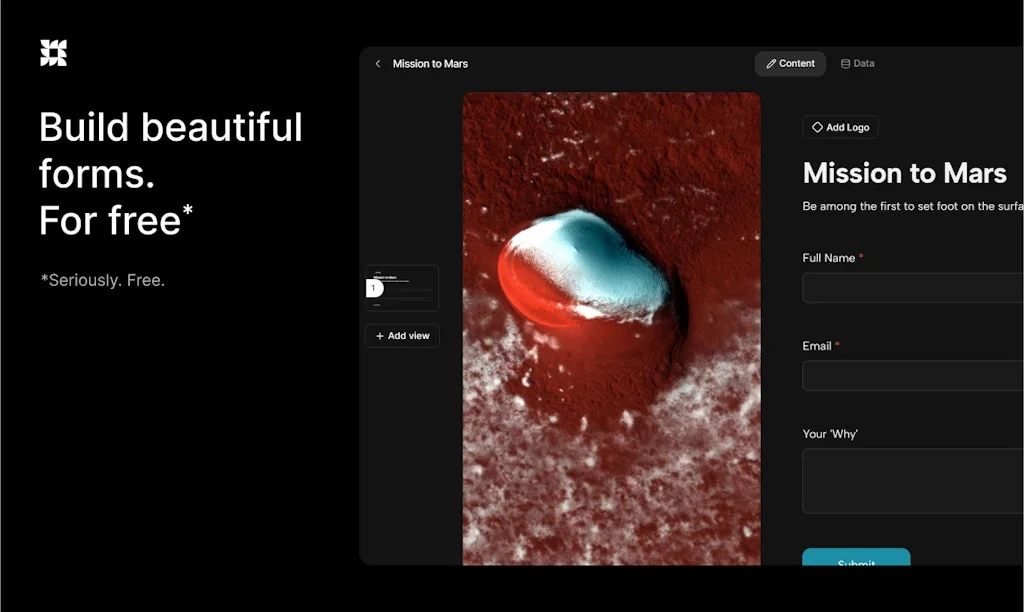Click Mission to Mars in the top bar
Image resolution: width=1024 pixels, height=612 pixels.
(x=430, y=63)
